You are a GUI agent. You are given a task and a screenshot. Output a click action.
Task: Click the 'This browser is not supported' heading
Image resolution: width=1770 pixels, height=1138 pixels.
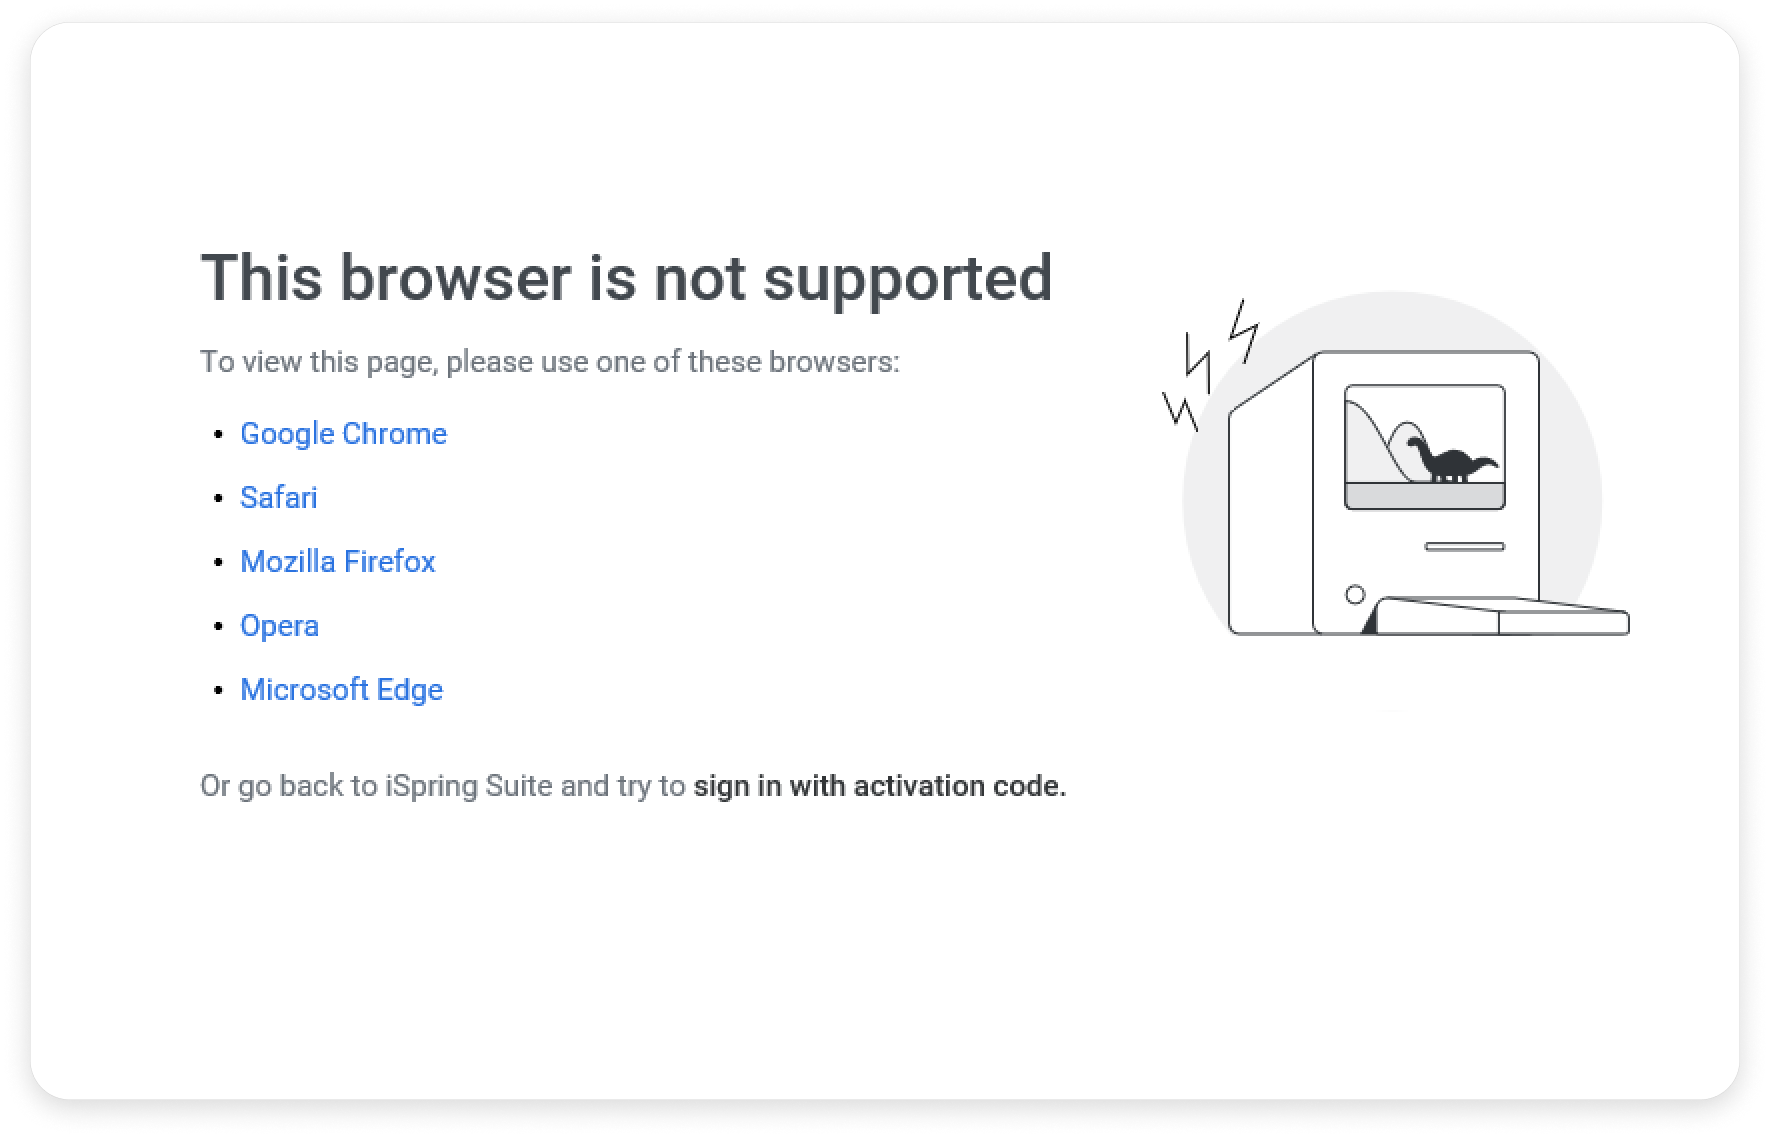pyautogui.click(x=626, y=277)
